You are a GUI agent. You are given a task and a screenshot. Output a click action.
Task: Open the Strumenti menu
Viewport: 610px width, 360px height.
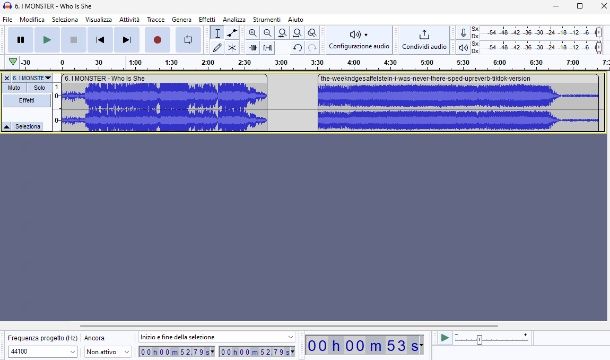pyautogui.click(x=266, y=19)
